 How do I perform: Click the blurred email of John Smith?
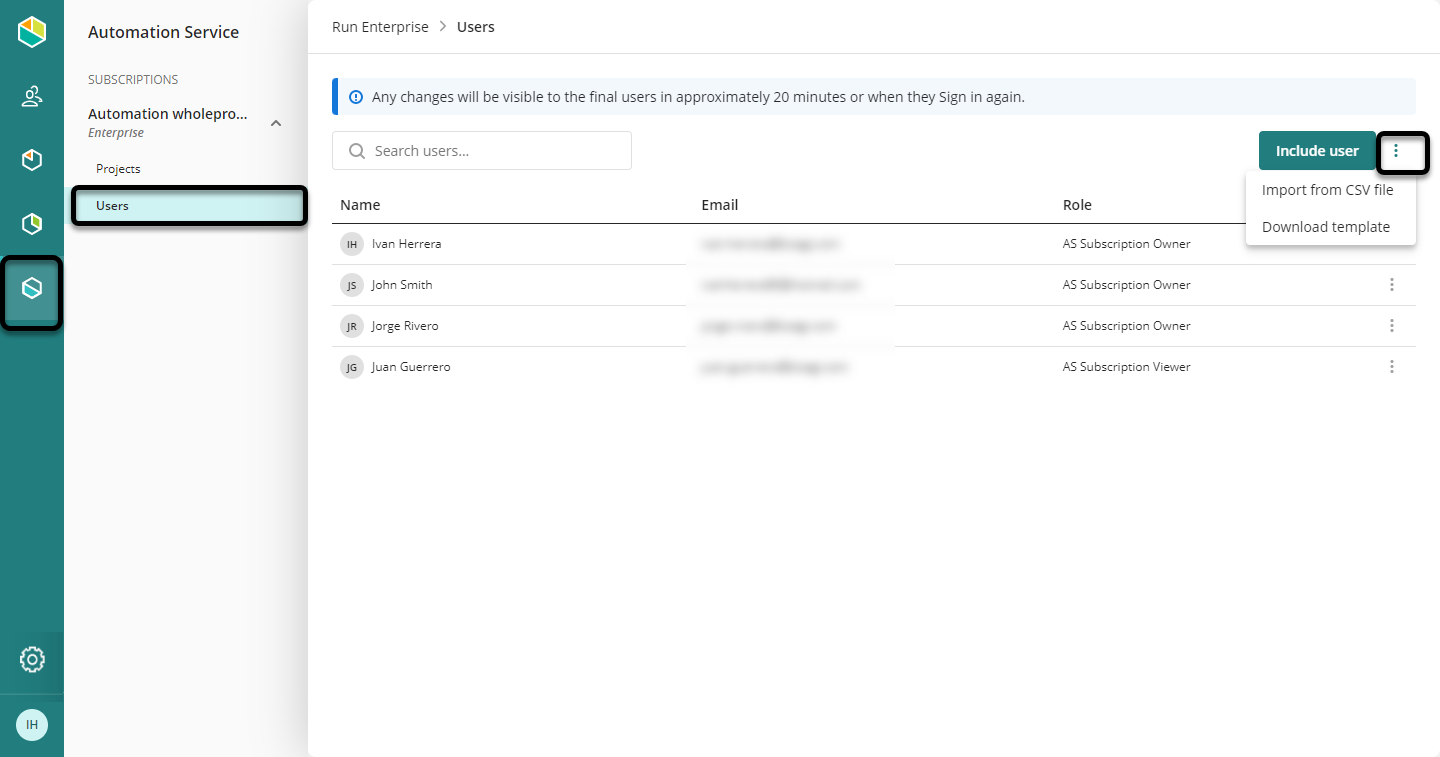point(781,285)
